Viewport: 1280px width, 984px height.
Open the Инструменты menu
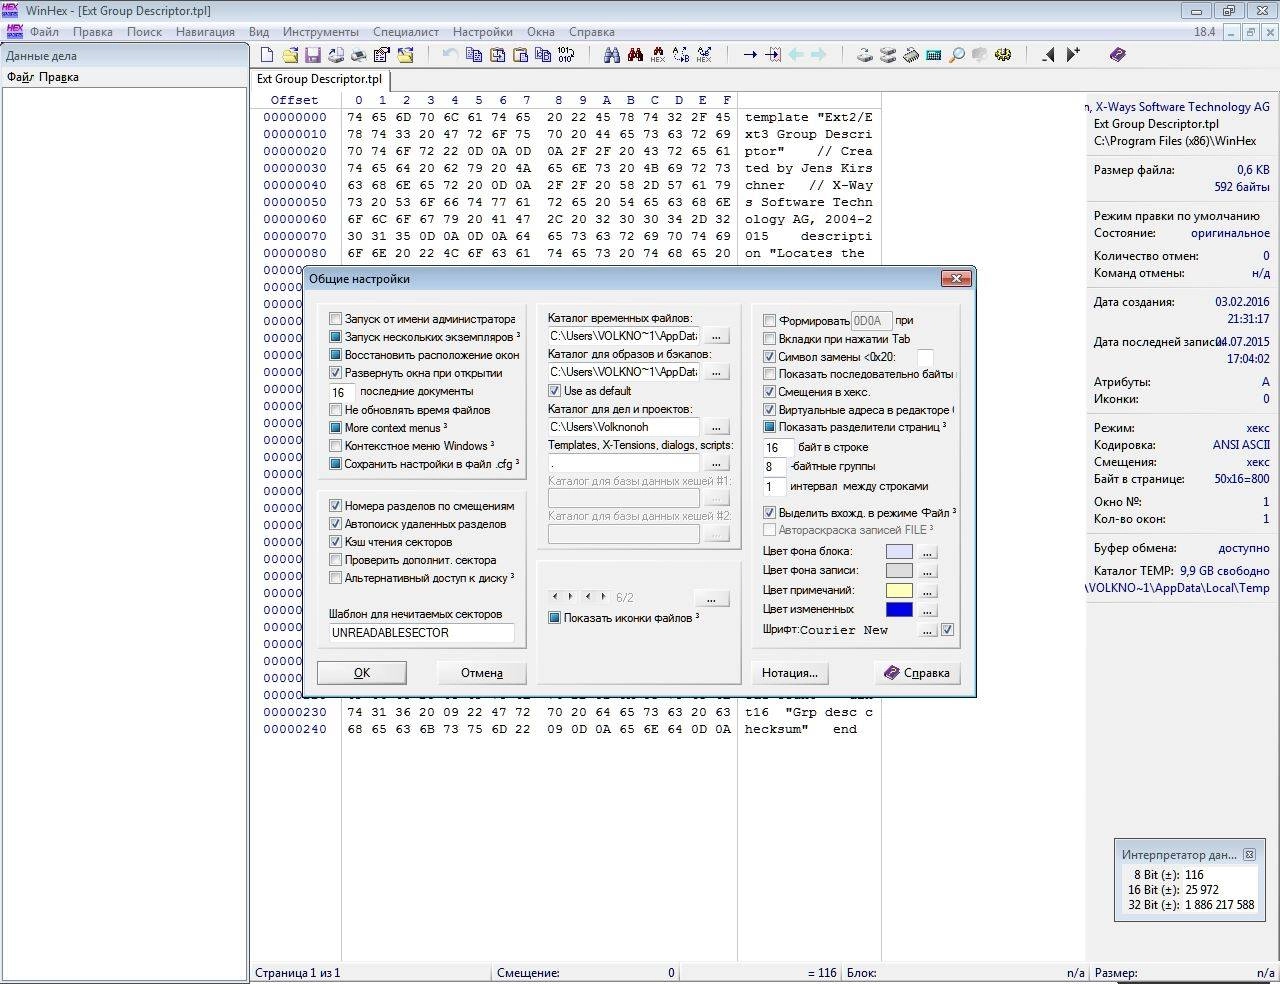coord(320,31)
